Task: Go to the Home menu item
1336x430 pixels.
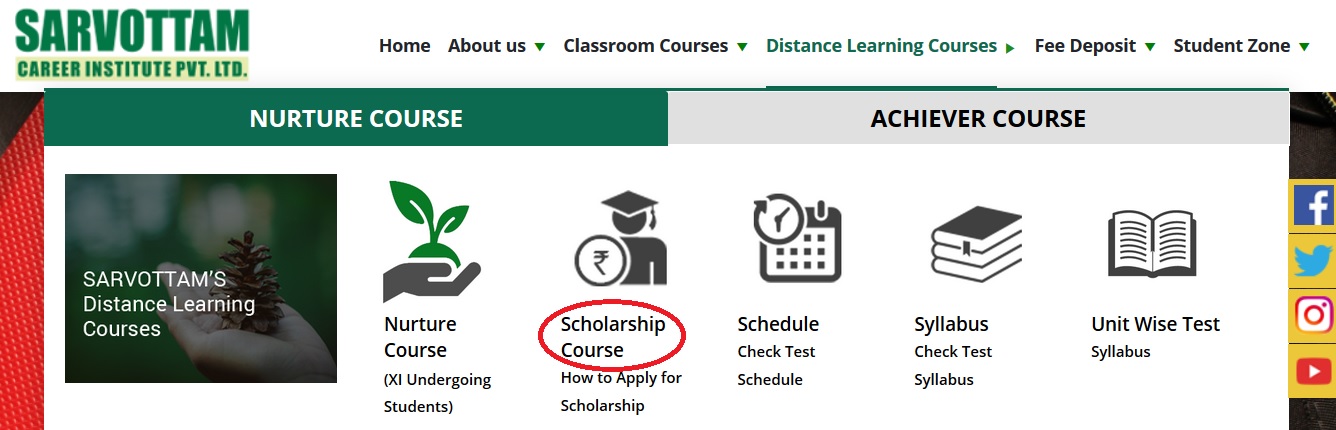Action: 404,46
